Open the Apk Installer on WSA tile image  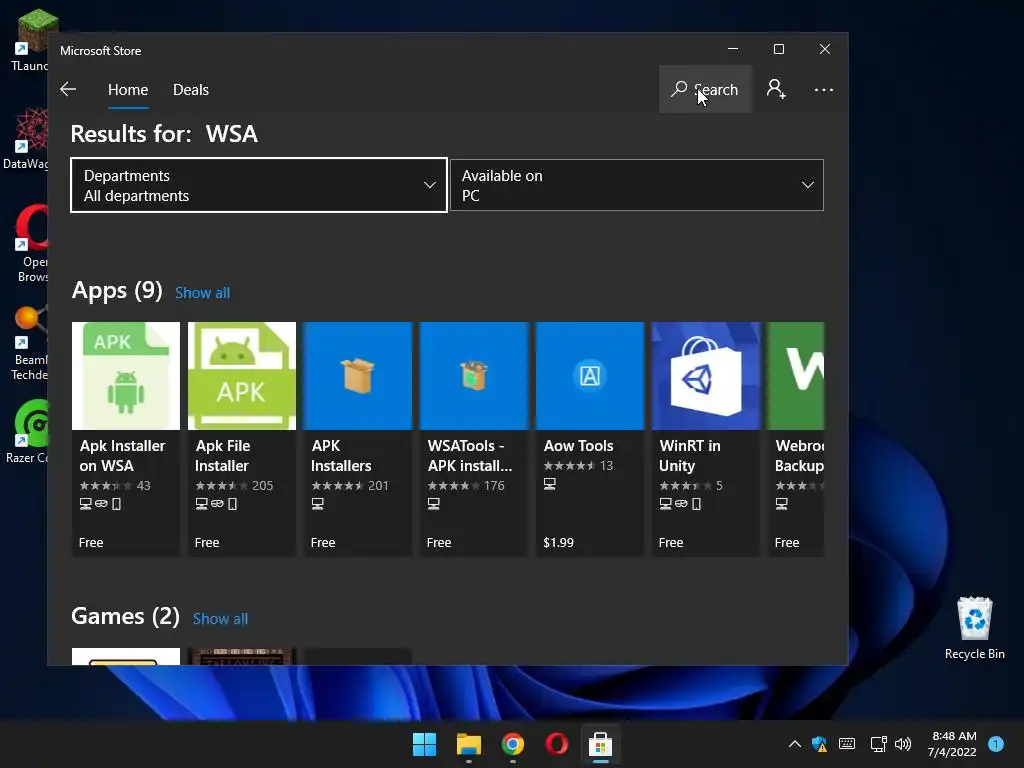(126, 376)
